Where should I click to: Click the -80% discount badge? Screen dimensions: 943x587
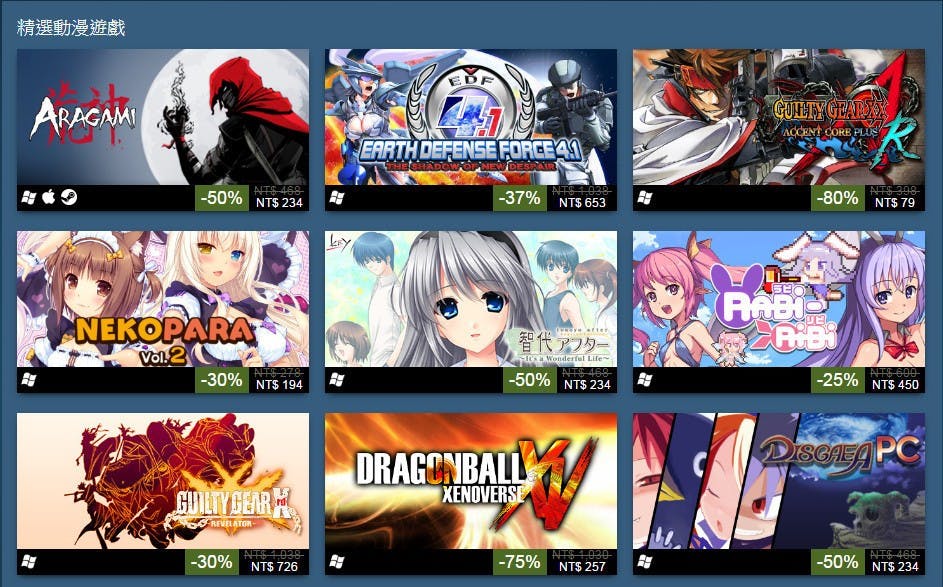click(838, 198)
